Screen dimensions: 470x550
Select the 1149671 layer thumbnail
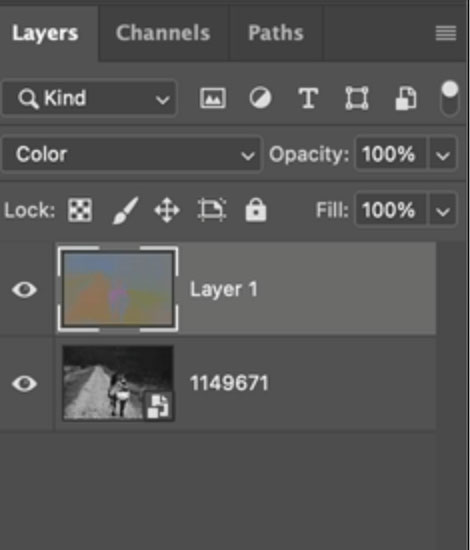click(118, 383)
